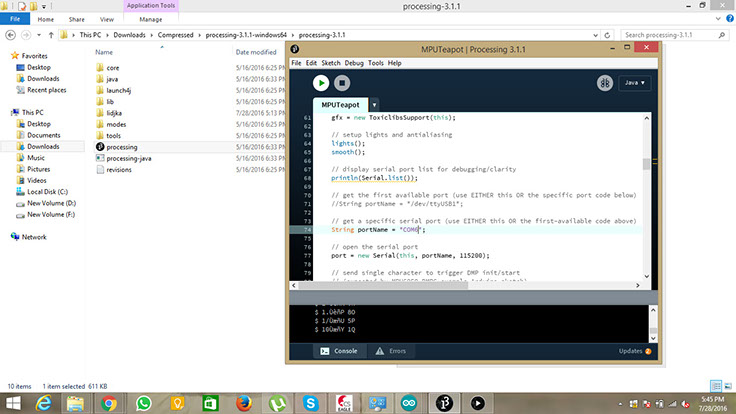This screenshot has width=736, height=414.
Task: Switch to the Errors tab
Action: [x=391, y=351]
